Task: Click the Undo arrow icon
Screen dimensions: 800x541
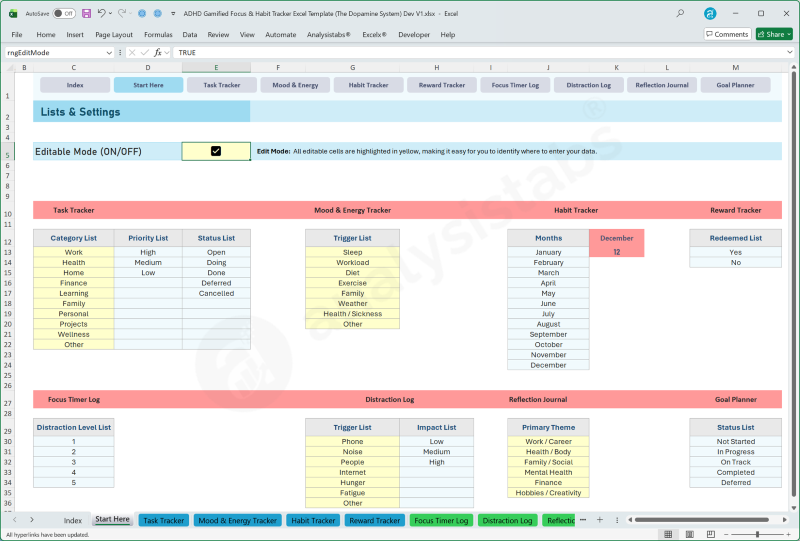Action: click(x=102, y=14)
